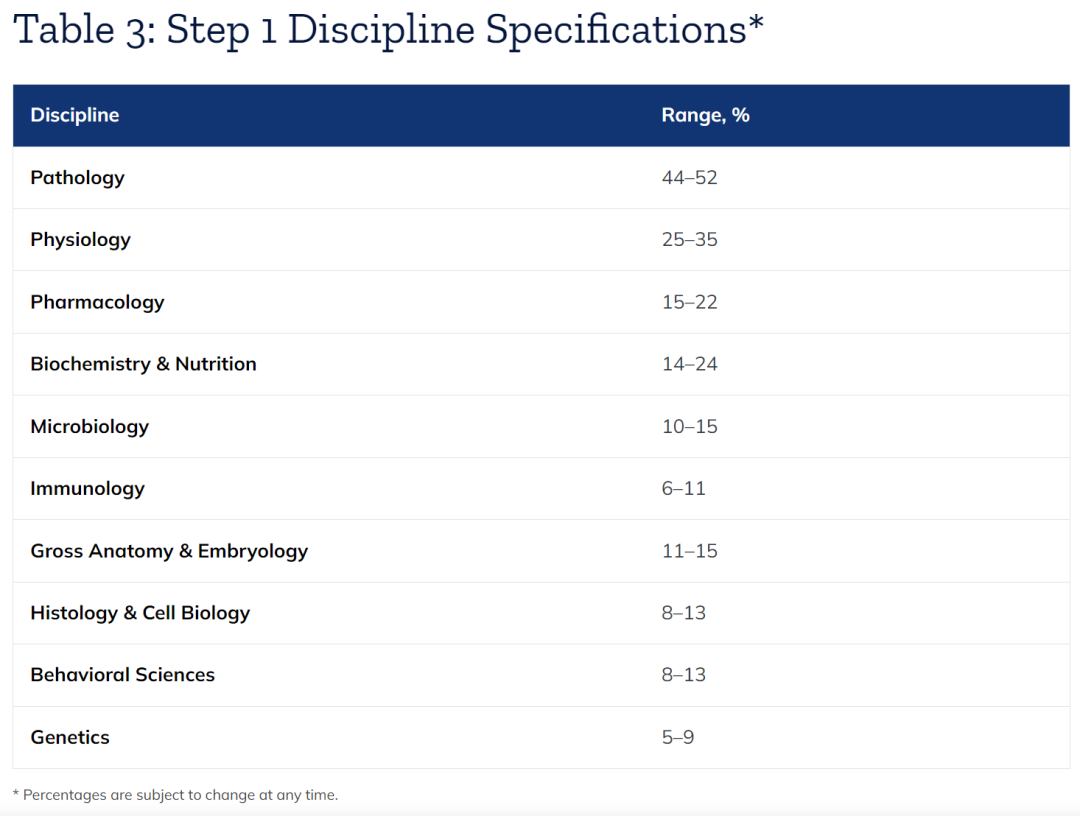Click the Range, % column header
This screenshot has width=1080, height=816.
click(x=705, y=115)
